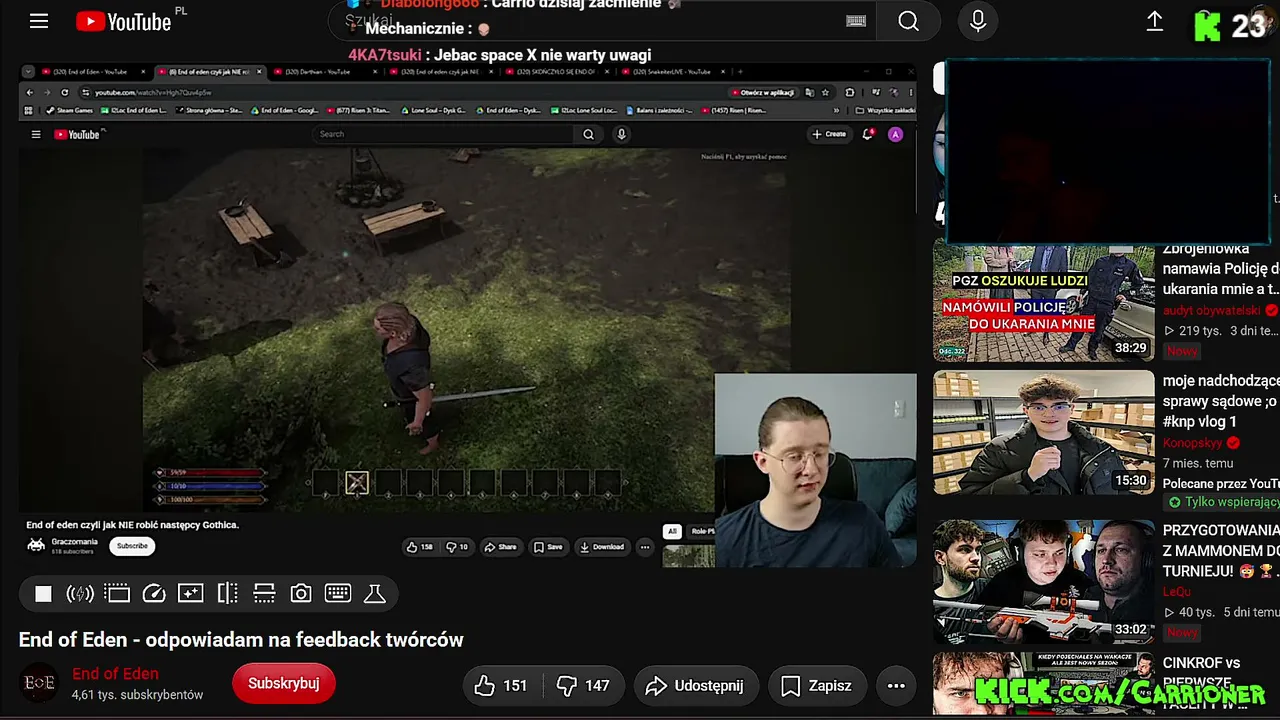Open the YouTube guide hamburger menu at top
Screen dimensions: 1280x720
click(x=39, y=21)
